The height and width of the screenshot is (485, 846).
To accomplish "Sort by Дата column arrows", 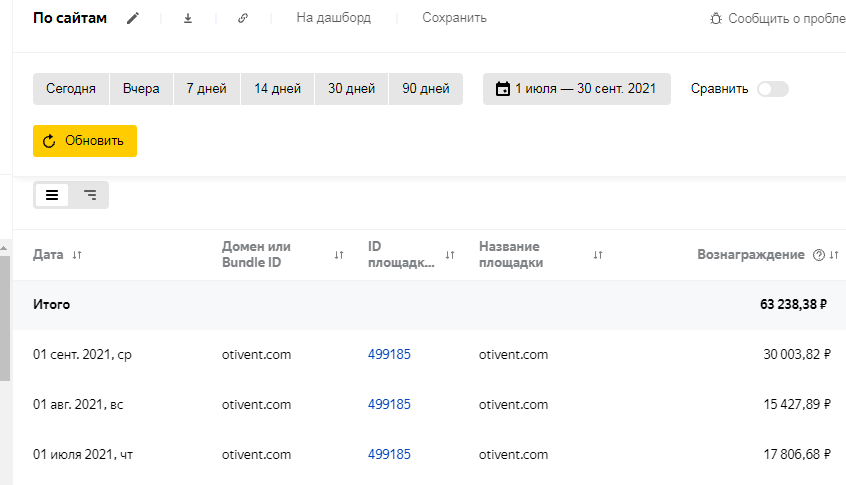I will [x=77, y=255].
